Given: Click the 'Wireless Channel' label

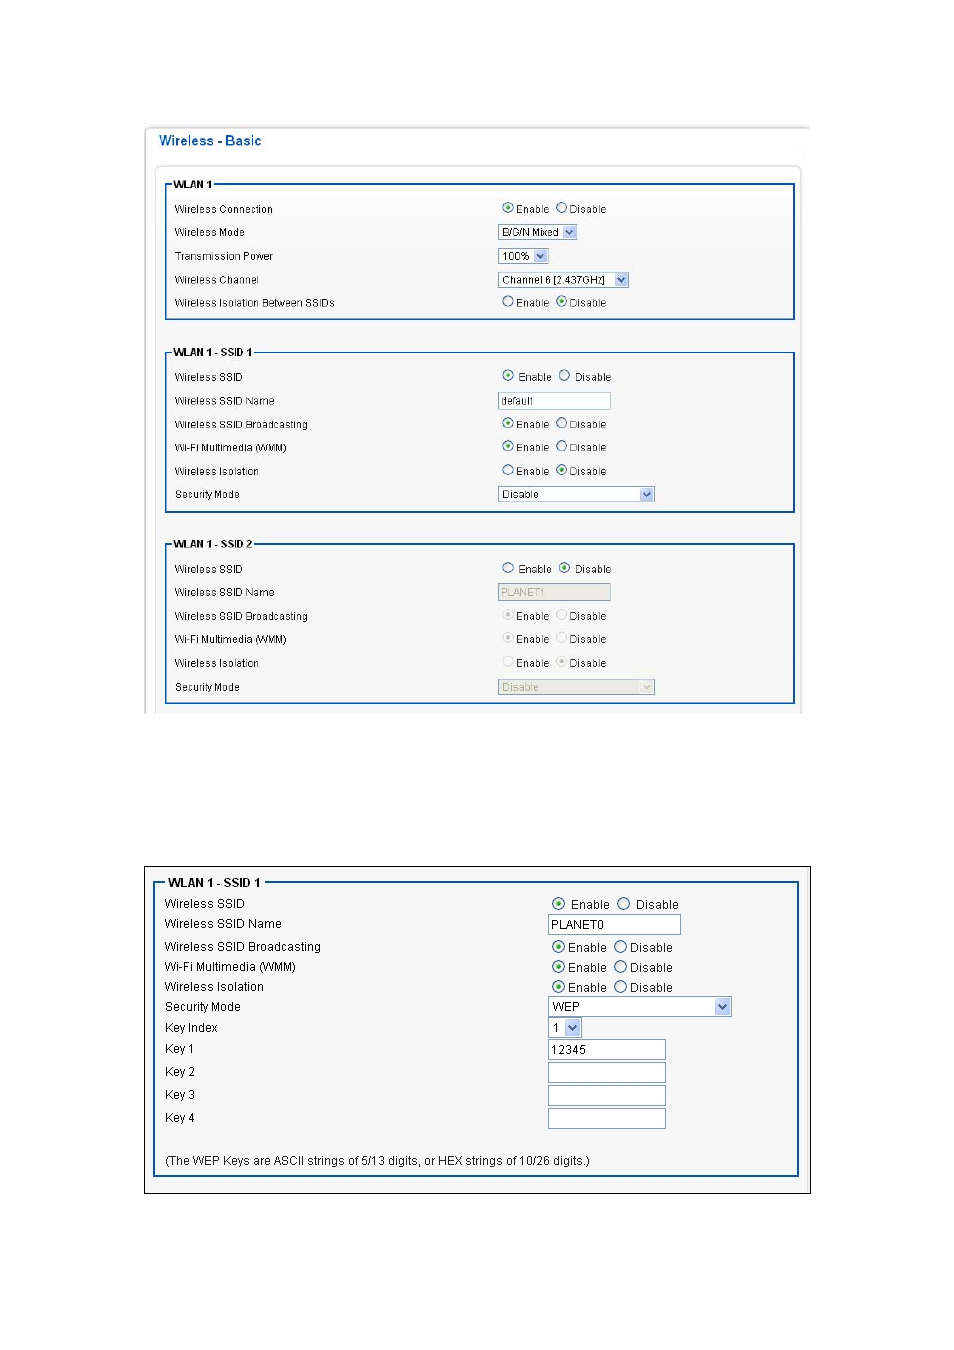Looking at the screenshot, I should 217,280.
